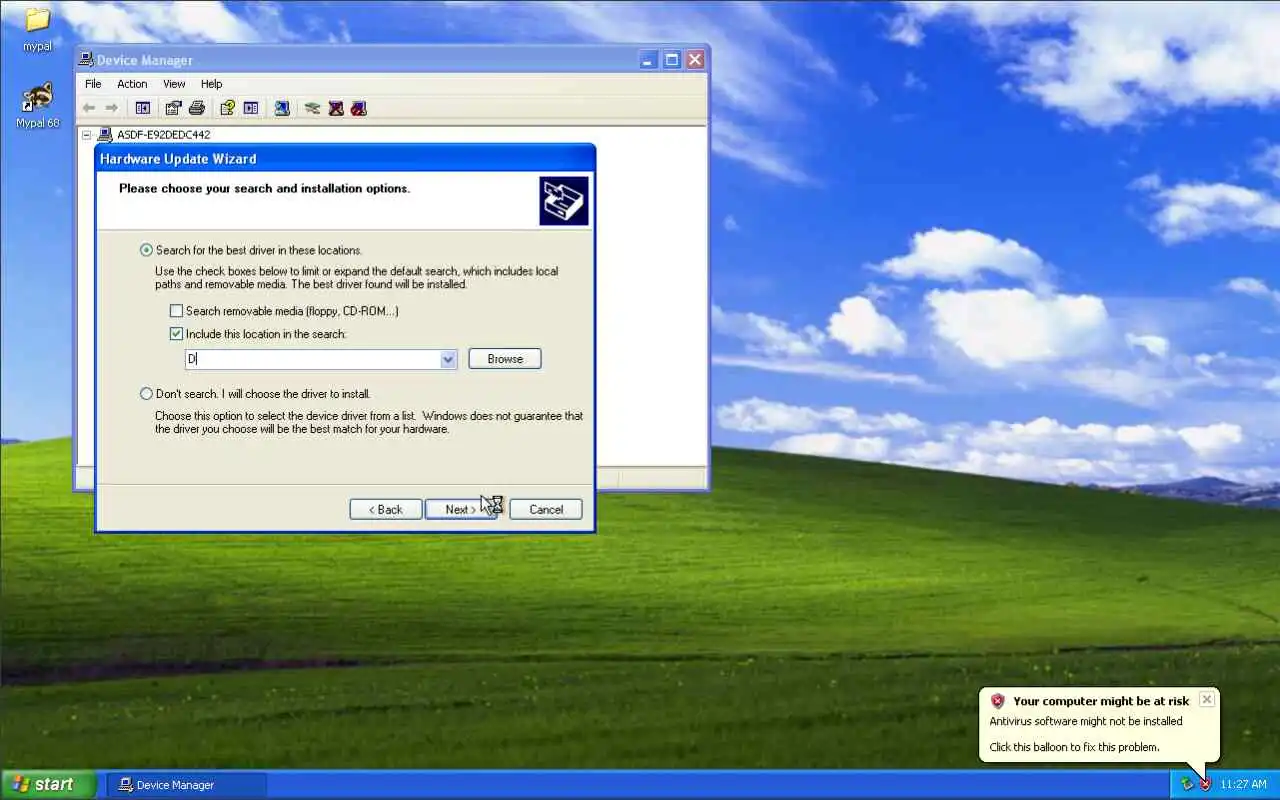Select the ASDF-E92DEDC442 tree root label
Image resolution: width=1280 pixels, height=800 pixels.
point(163,134)
